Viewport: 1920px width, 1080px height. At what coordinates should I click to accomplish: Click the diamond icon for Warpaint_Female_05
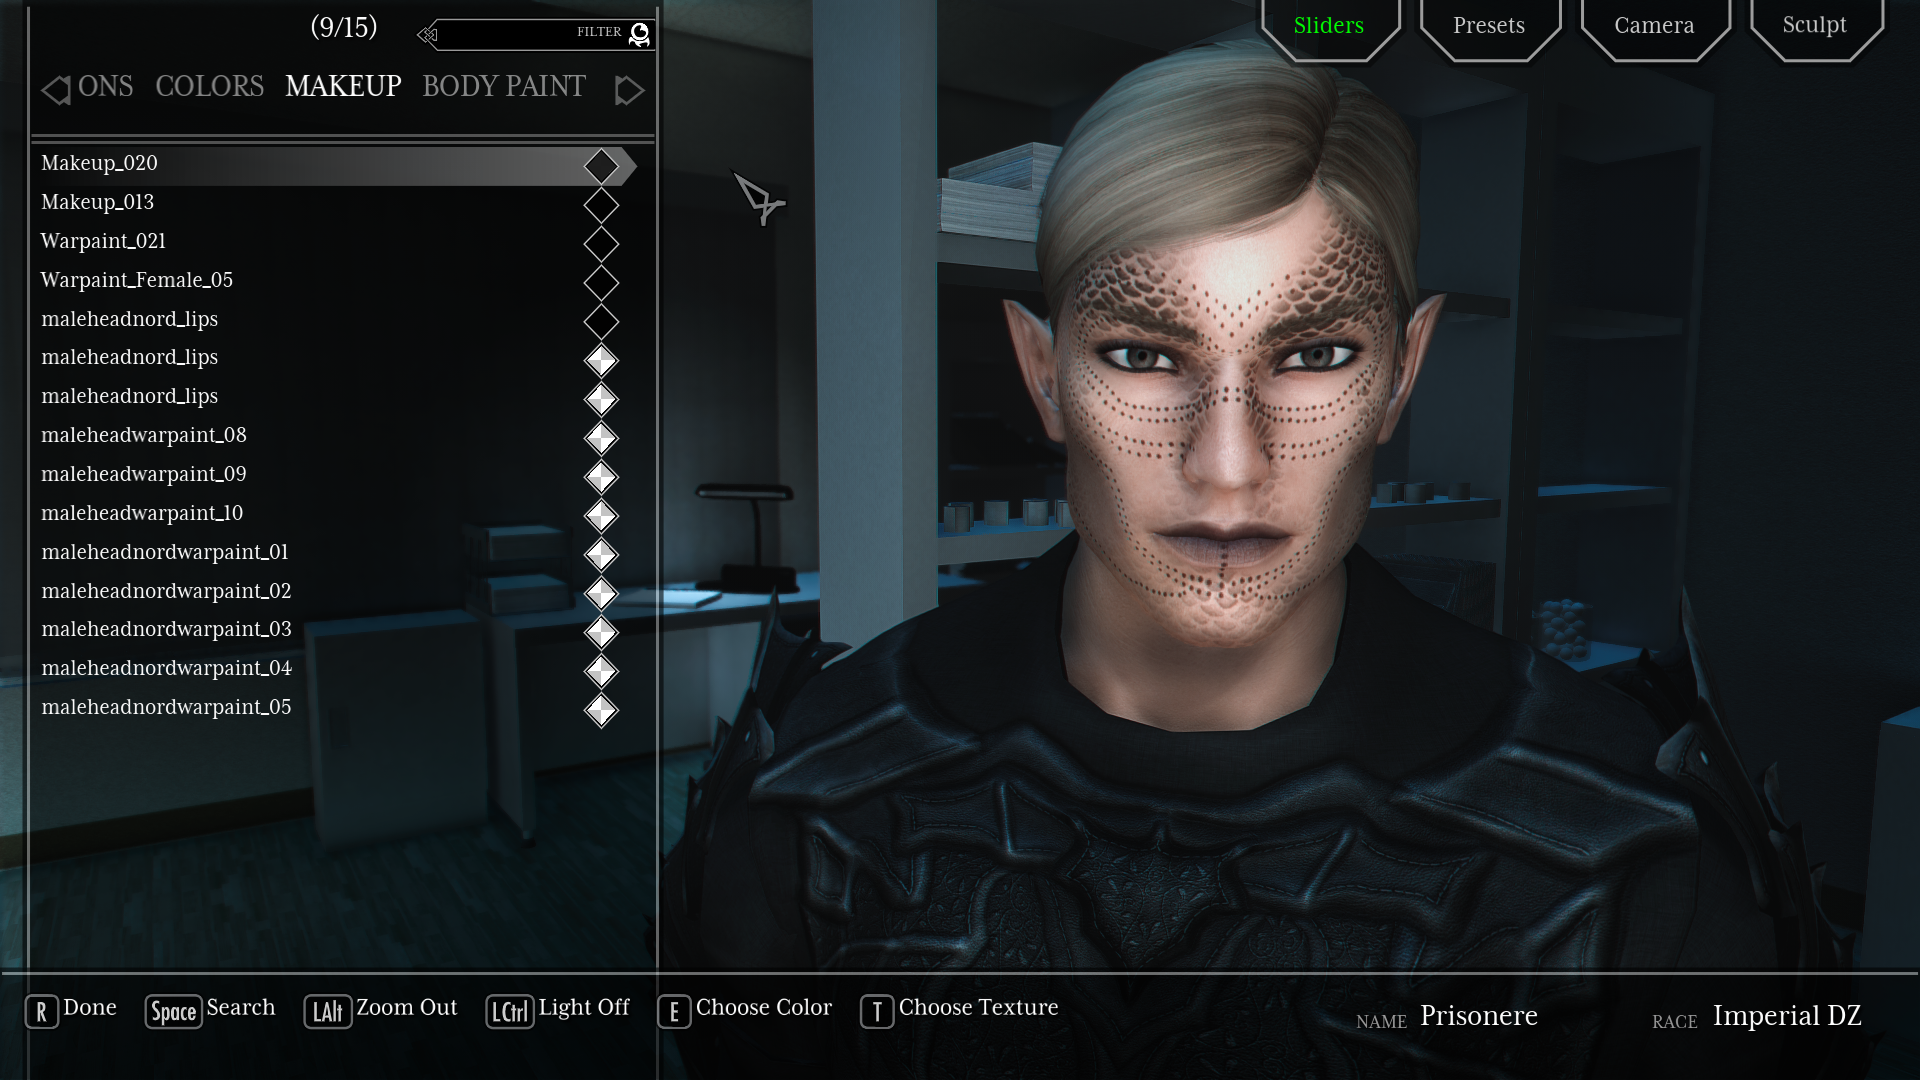(601, 283)
